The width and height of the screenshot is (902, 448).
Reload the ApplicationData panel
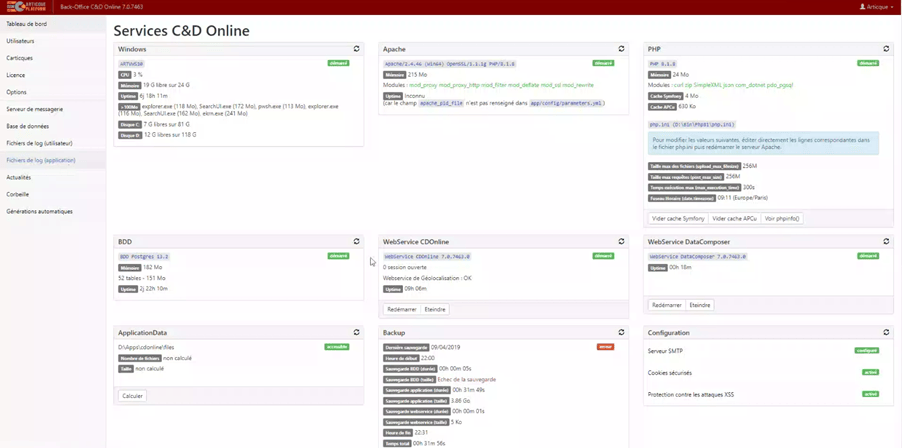click(356, 332)
